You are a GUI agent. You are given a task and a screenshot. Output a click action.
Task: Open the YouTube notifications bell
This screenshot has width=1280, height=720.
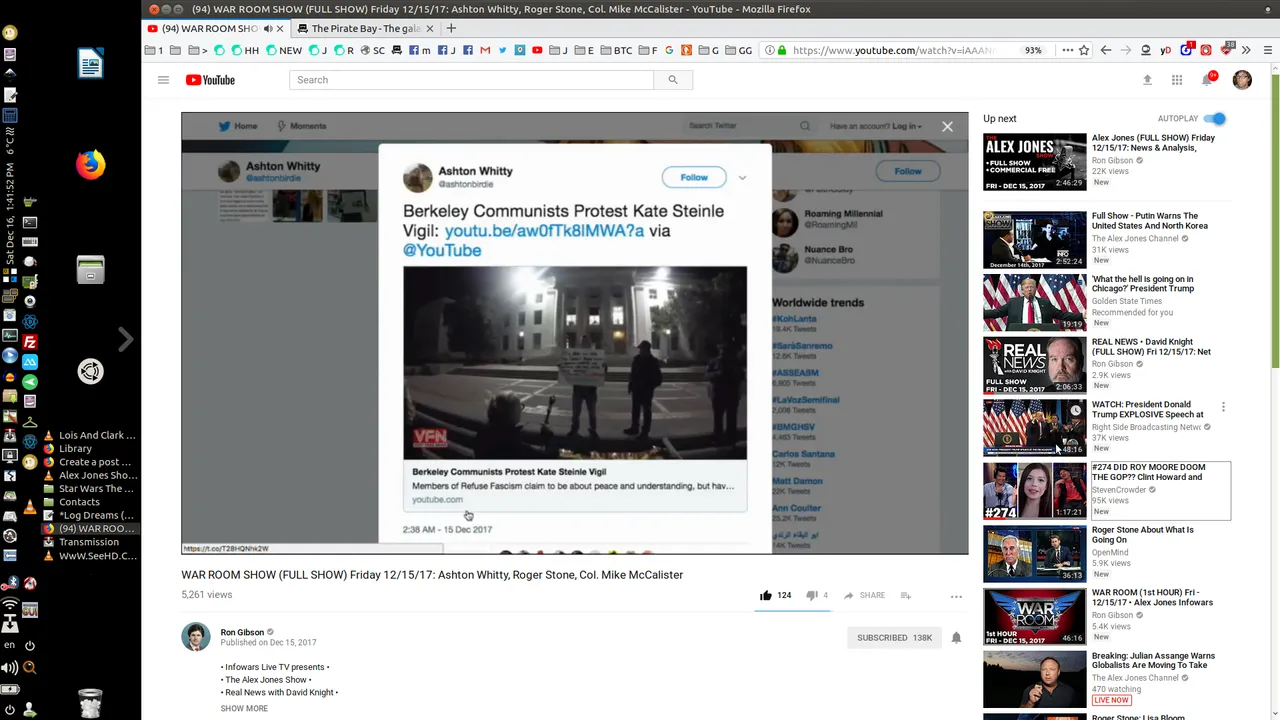1209,79
